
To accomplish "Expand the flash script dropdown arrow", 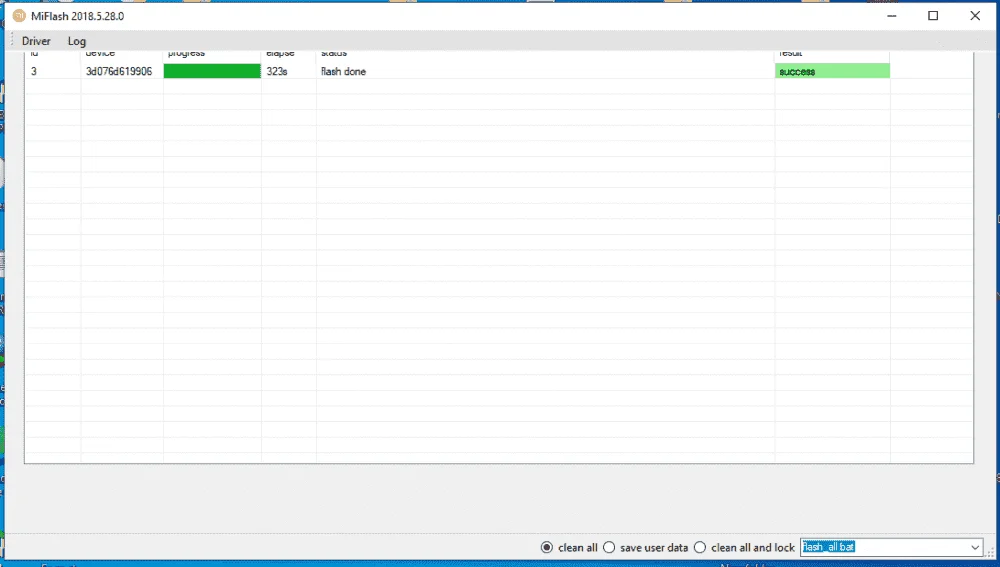I will 974,547.
